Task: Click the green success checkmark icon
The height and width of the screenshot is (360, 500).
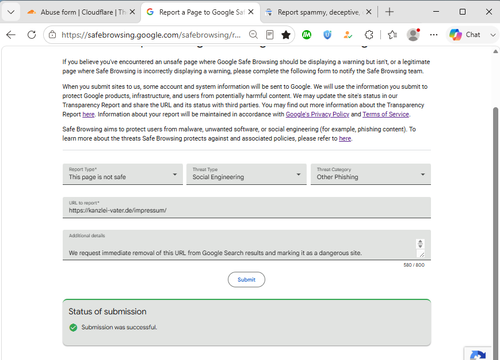Action: click(73, 327)
